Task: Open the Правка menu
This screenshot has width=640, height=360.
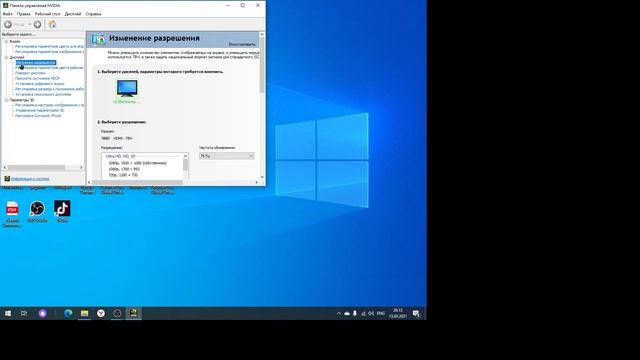Action: pos(24,14)
